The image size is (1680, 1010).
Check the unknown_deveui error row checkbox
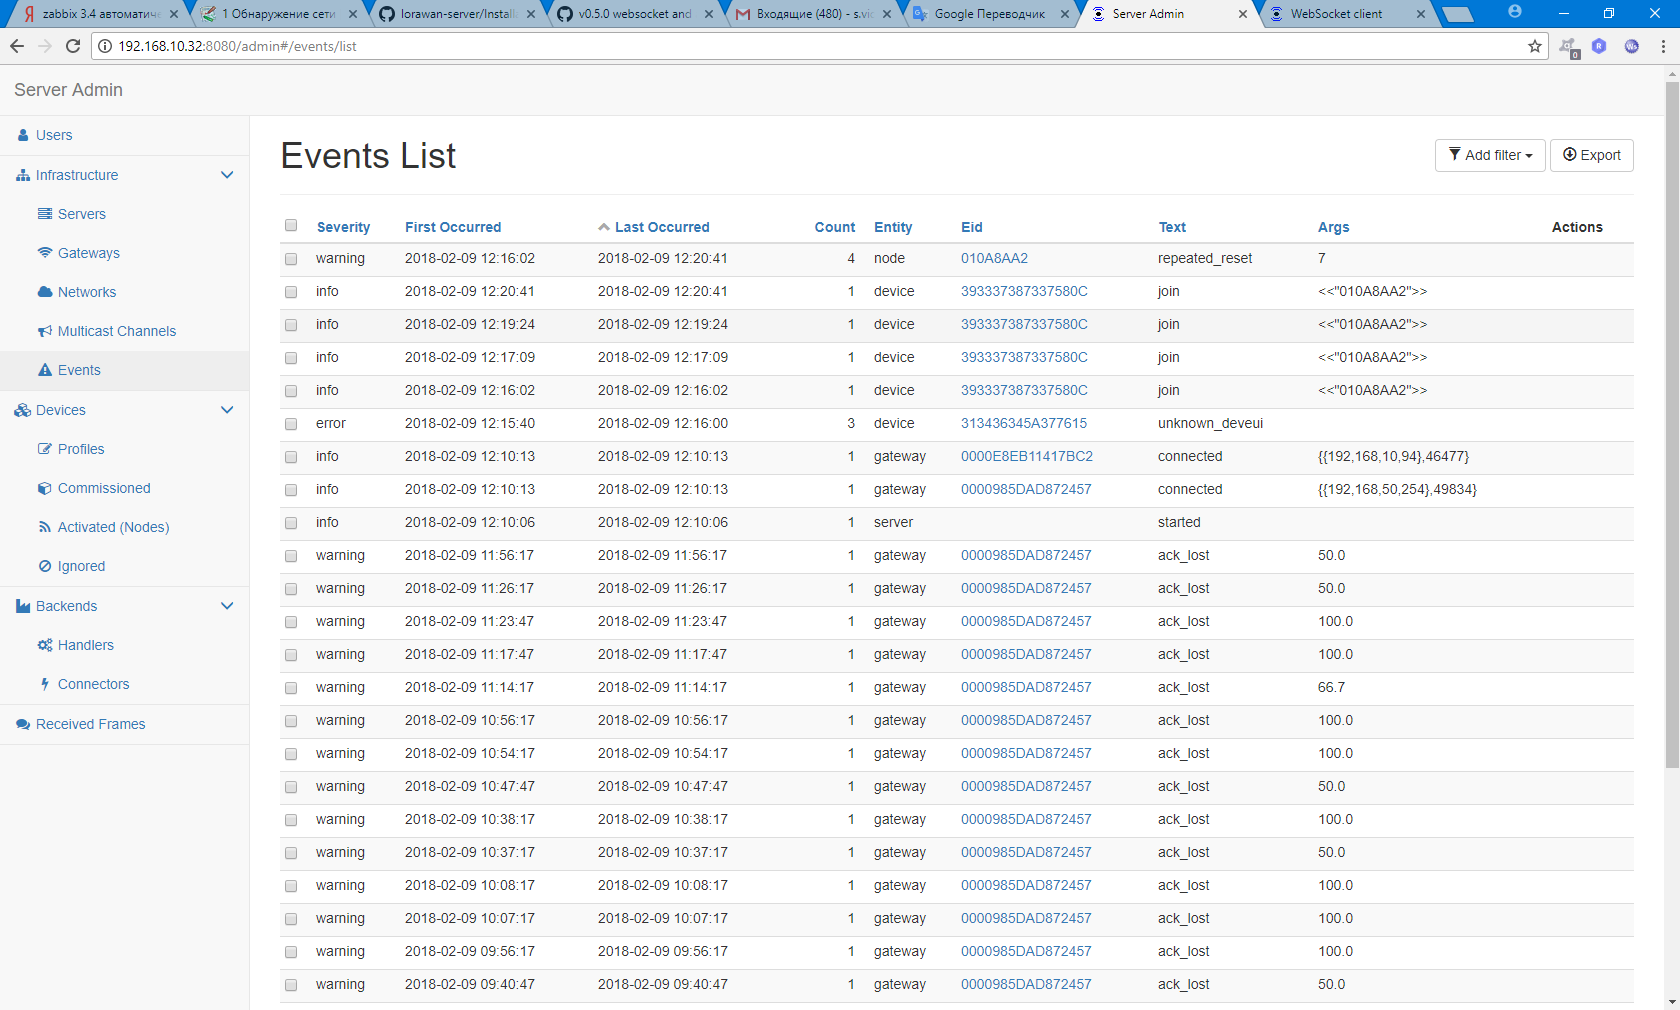291,424
